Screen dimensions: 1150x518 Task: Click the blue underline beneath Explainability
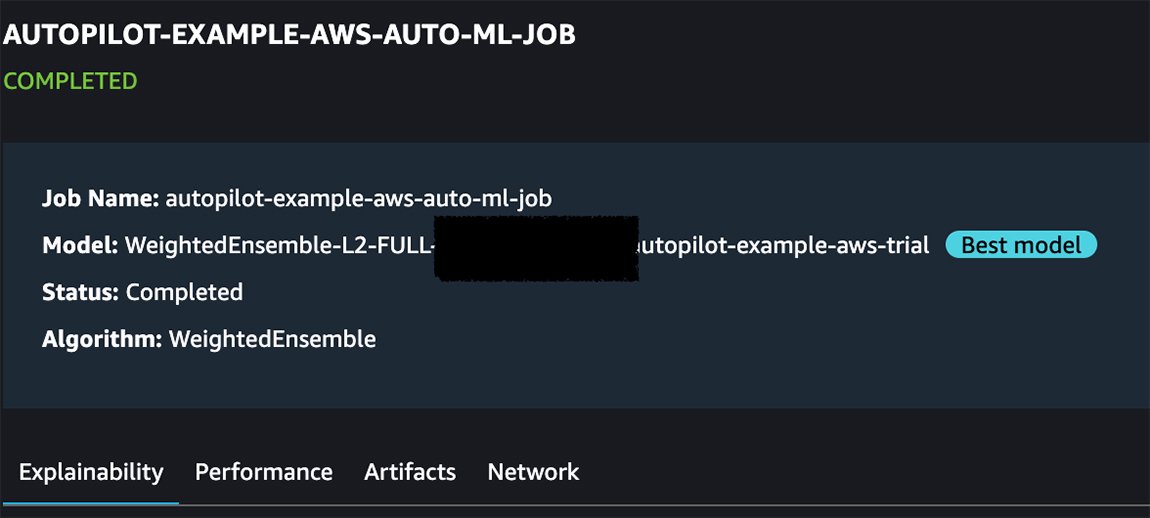click(x=91, y=502)
